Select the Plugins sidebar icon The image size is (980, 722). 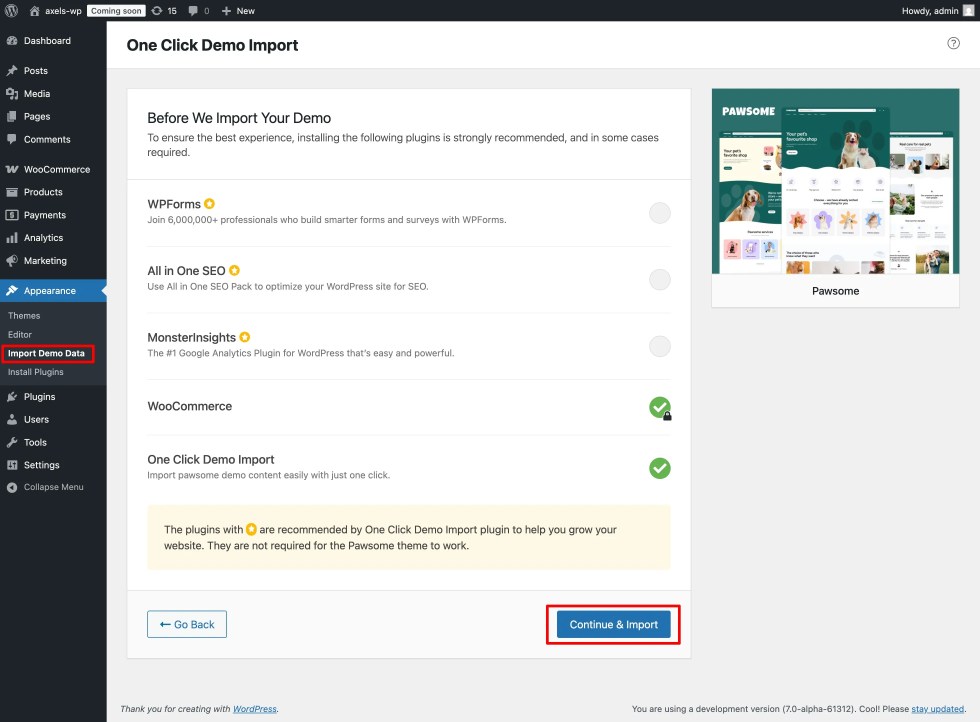14,396
